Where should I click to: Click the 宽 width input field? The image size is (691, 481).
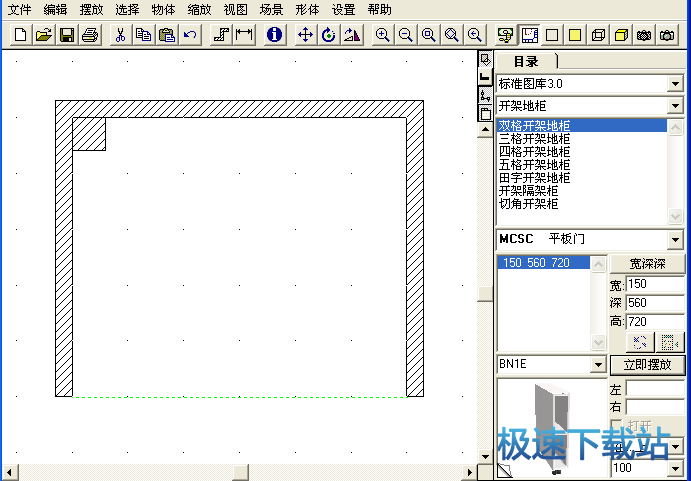point(655,285)
